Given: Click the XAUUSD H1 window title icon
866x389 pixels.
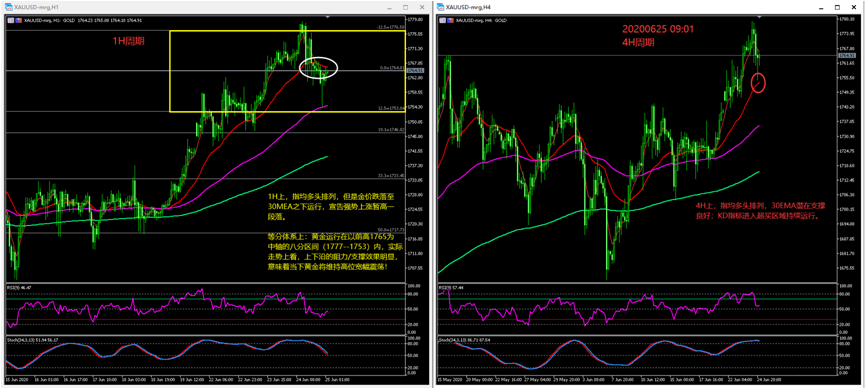Looking at the screenshot, I should click(8, 7).
